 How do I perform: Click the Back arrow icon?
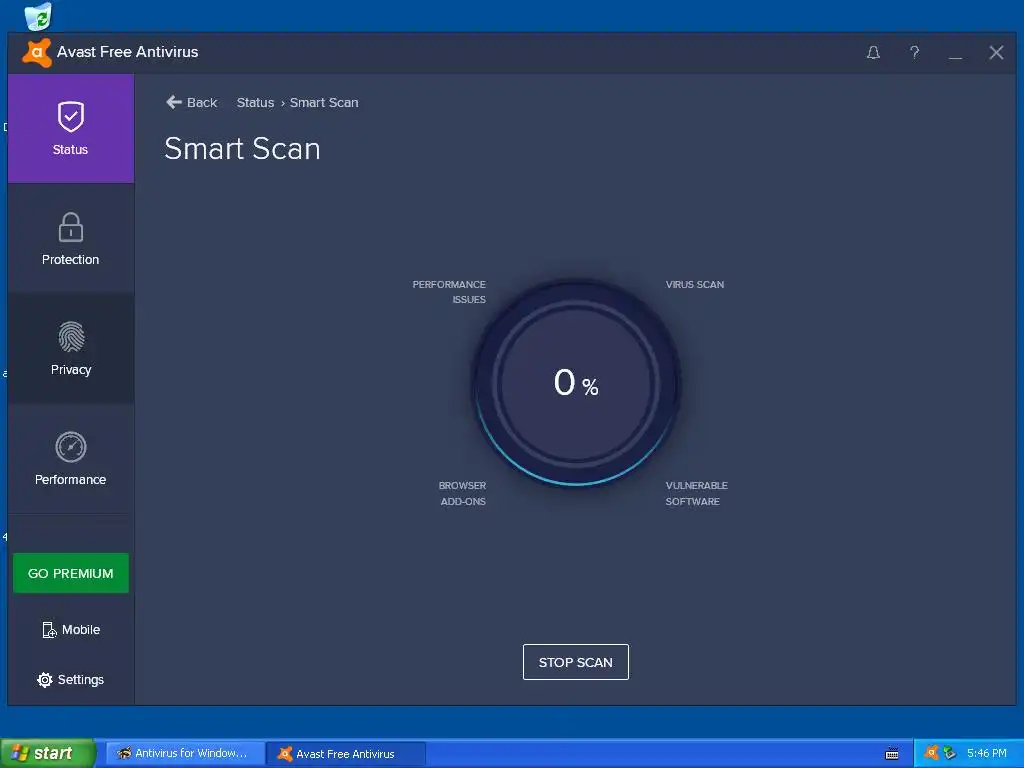pos(174,102)
